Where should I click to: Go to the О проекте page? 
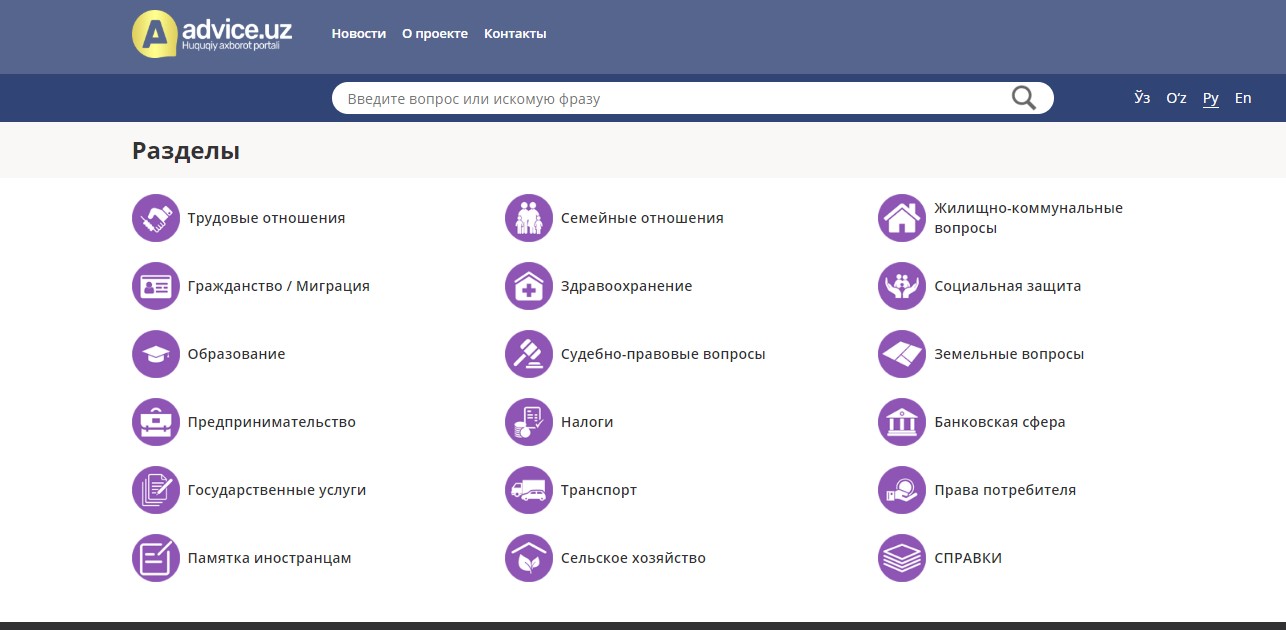434,33
